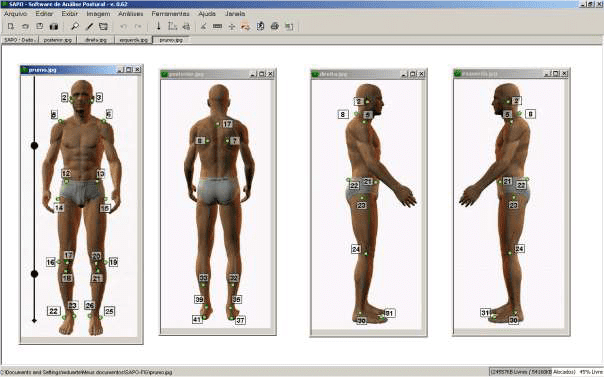This screenshot has width=604, height=377.
Task: Click marker label 37 in posterior view window
Action: click(x=240, y=320)
